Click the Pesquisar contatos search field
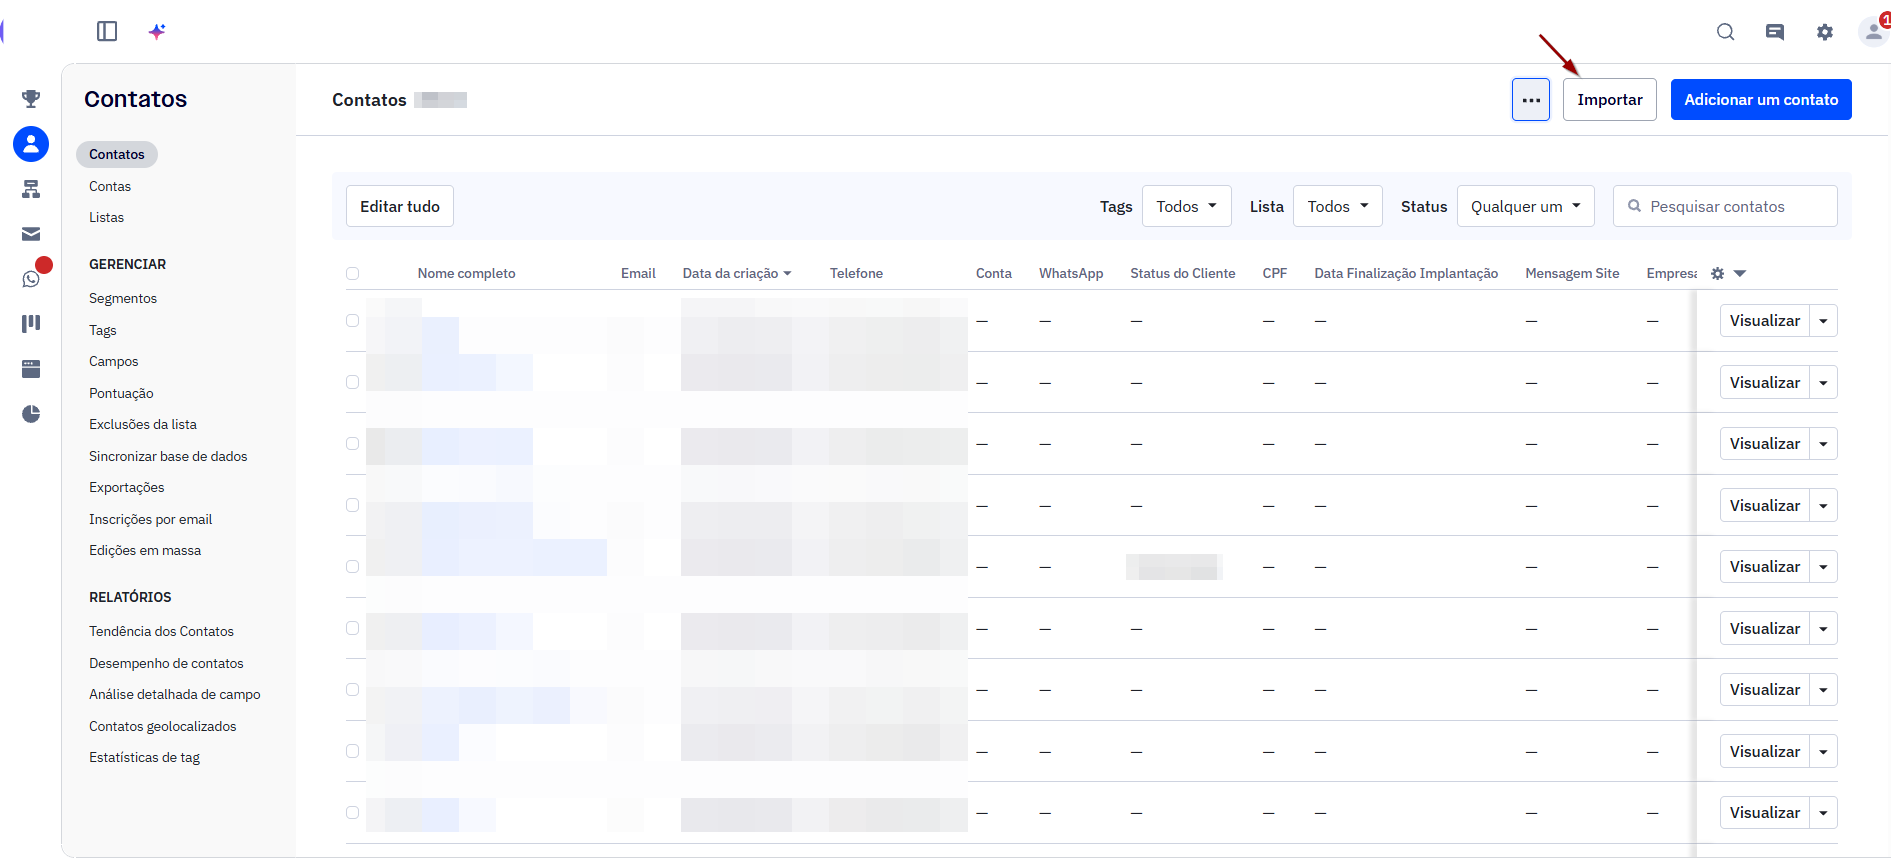 pyautogui.click(x=1724, y=206)
